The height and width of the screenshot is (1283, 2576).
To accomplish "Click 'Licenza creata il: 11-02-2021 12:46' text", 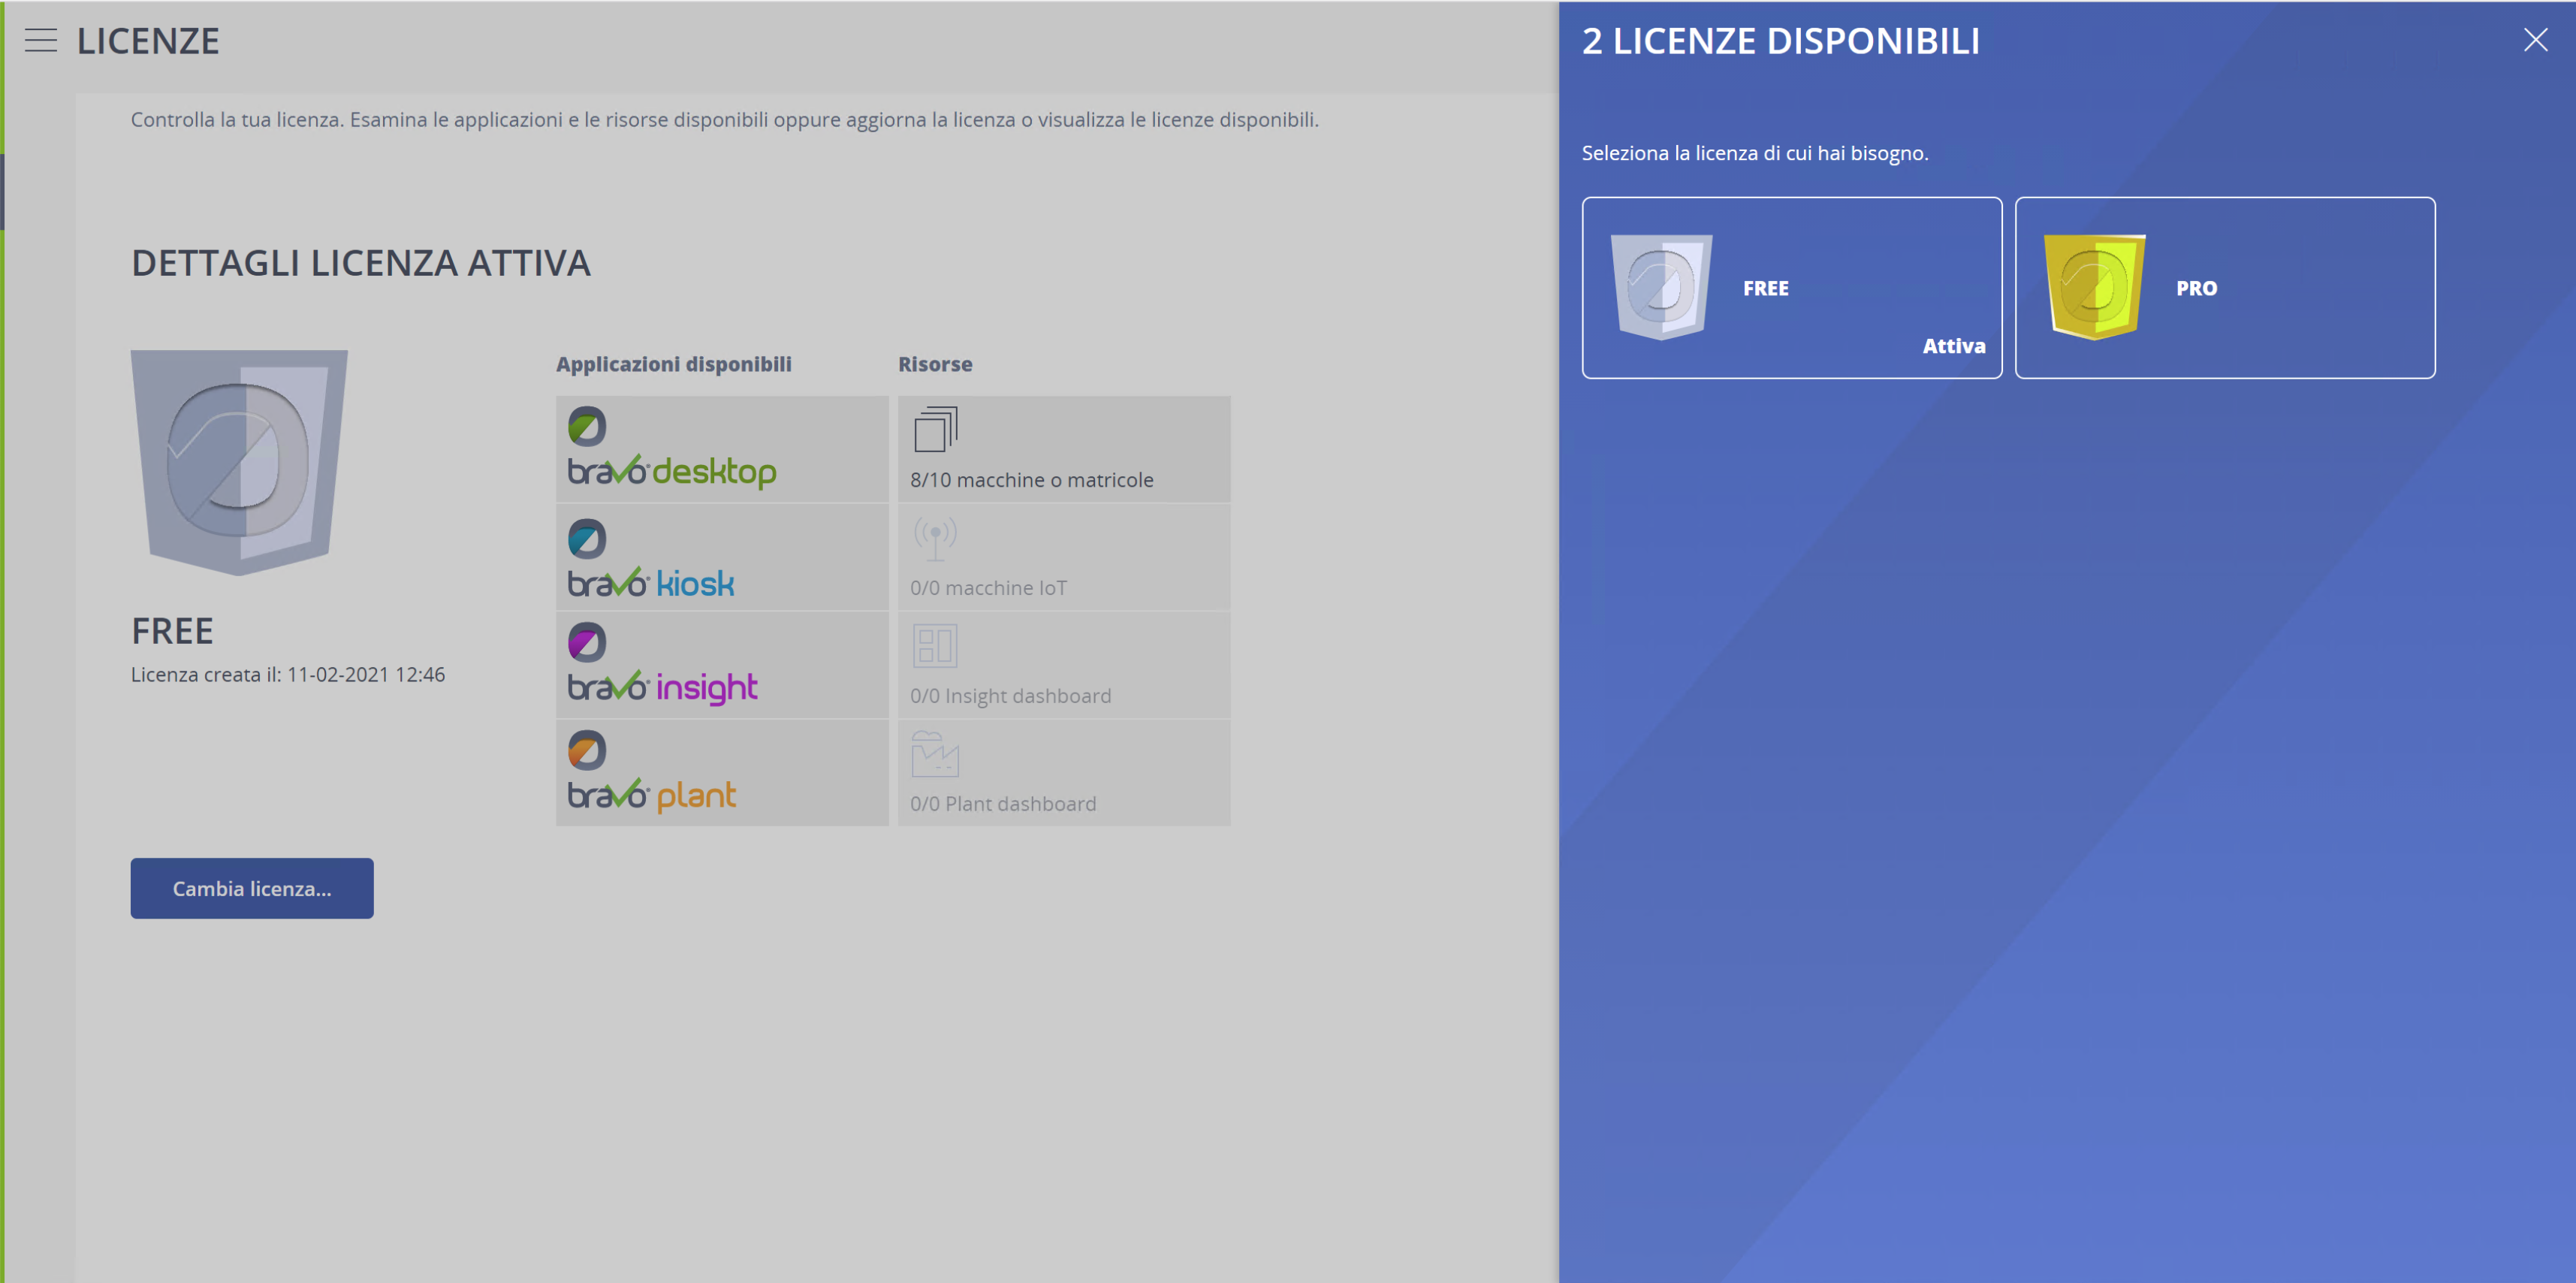I will pyautogui.click(x=288, y=674).
